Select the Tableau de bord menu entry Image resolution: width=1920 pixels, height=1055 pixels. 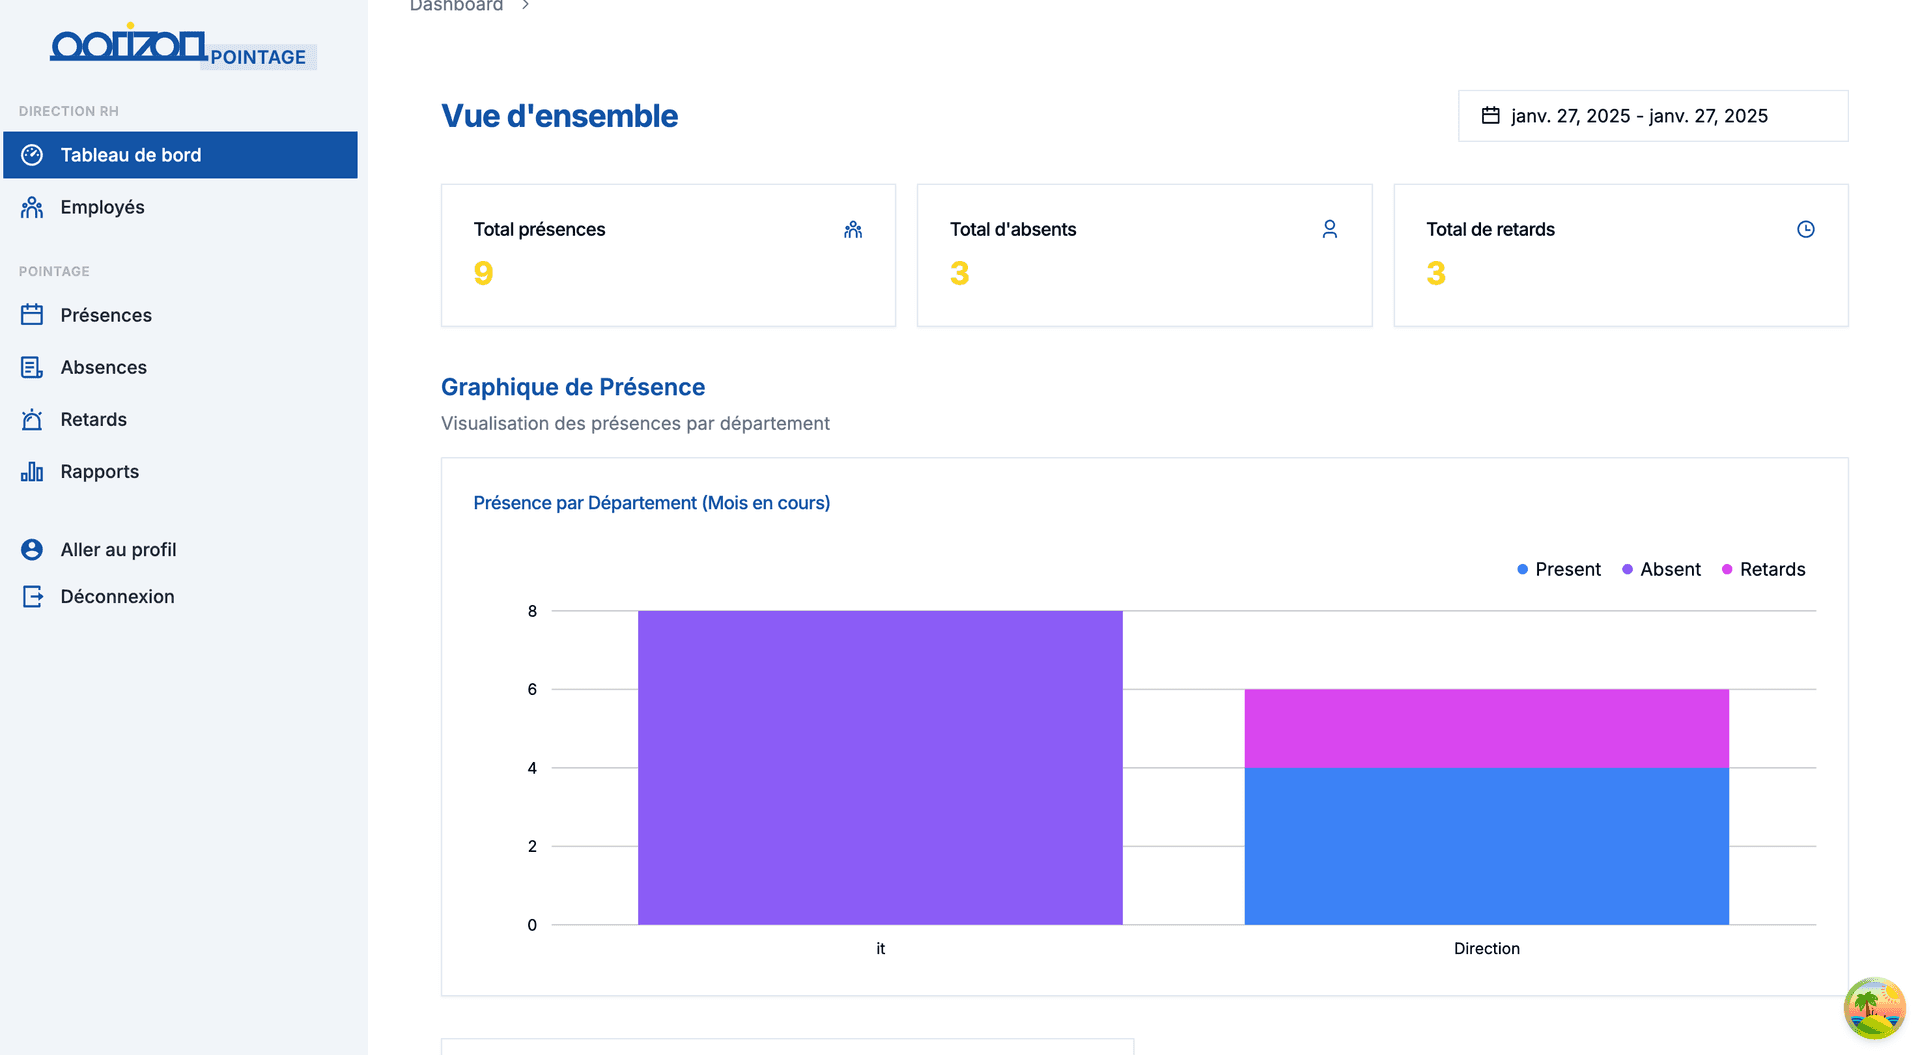[x=131, y=155]
